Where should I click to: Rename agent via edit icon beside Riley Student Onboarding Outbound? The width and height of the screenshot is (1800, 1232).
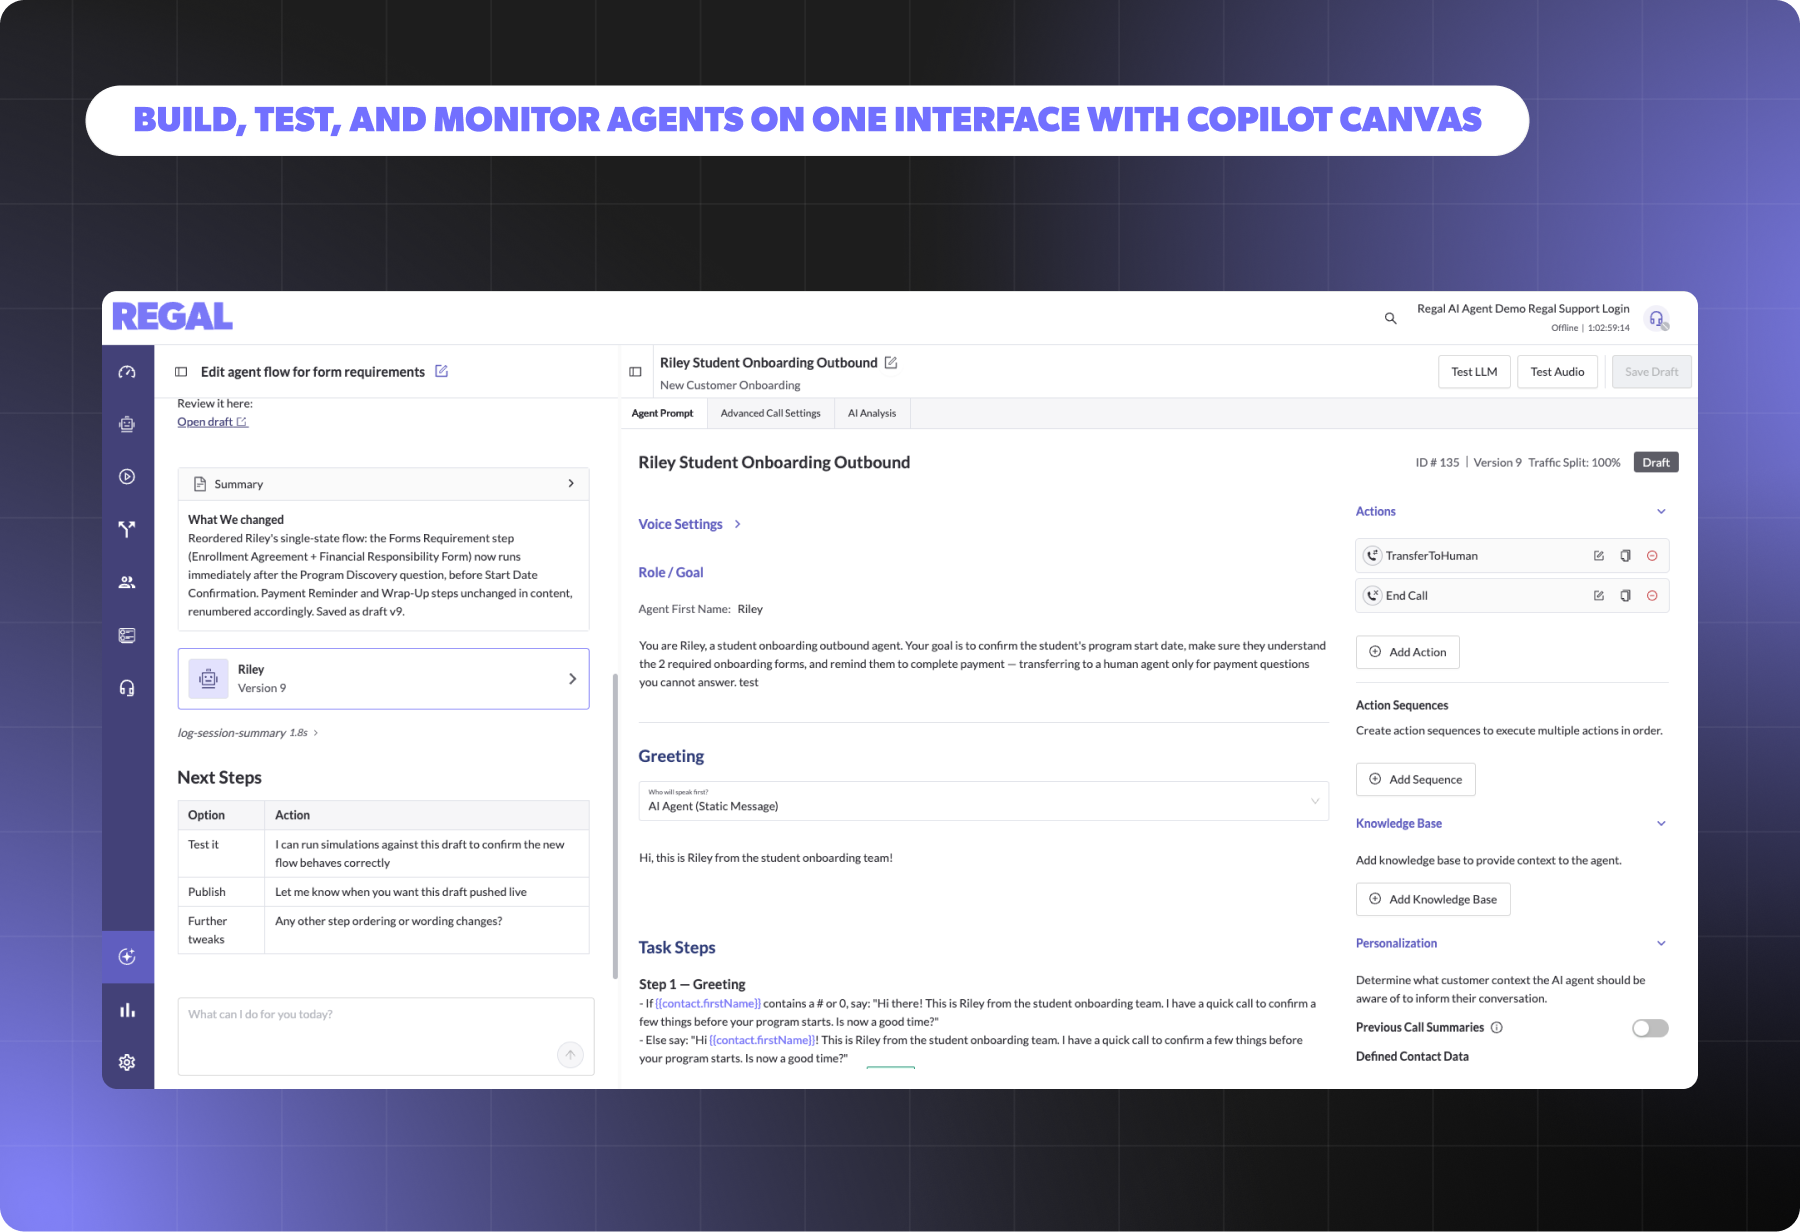click(x=891, y=363)
